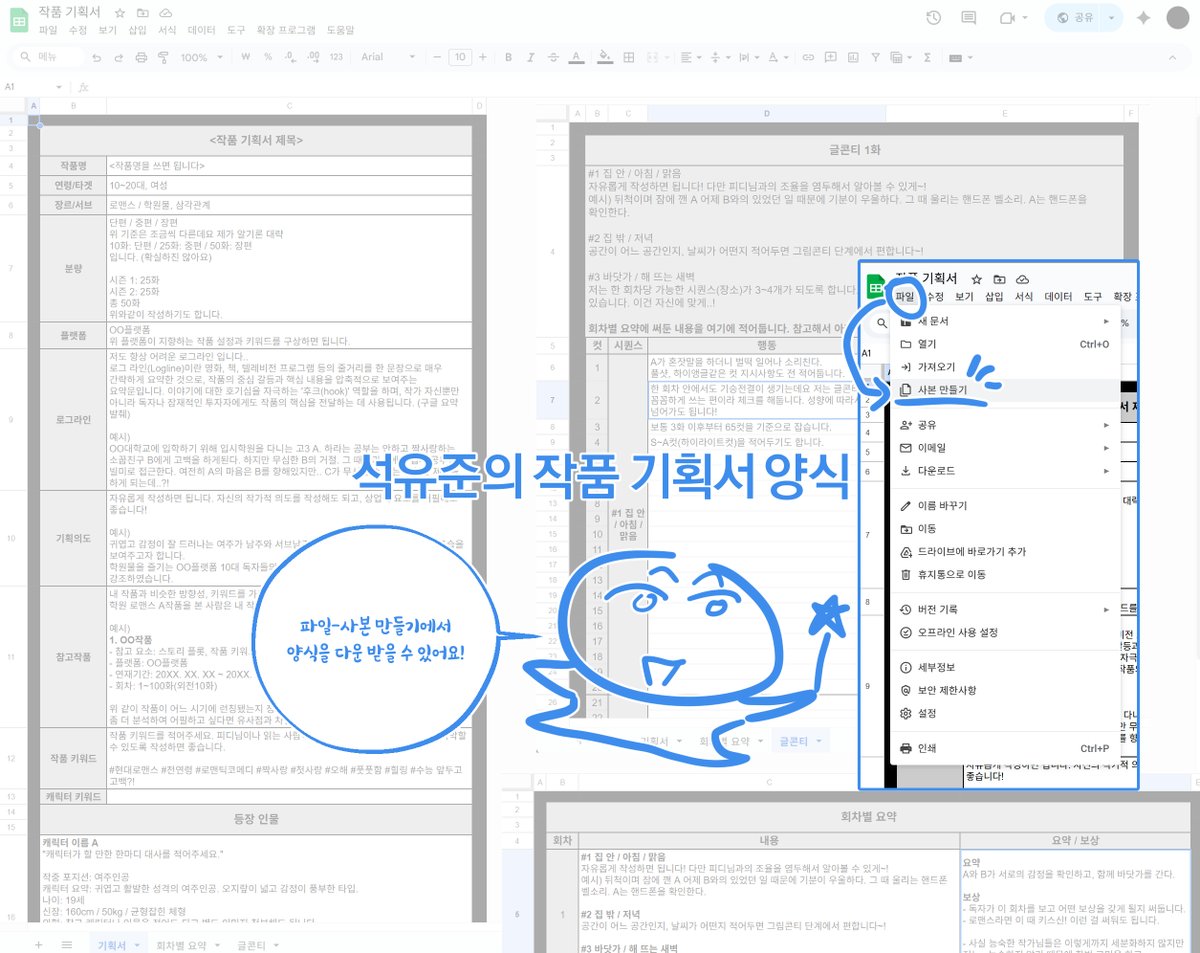Viewport: 1200px width, 953px height.
Task: Insert a link from toolbar
Action: click(x=807, y=57)
